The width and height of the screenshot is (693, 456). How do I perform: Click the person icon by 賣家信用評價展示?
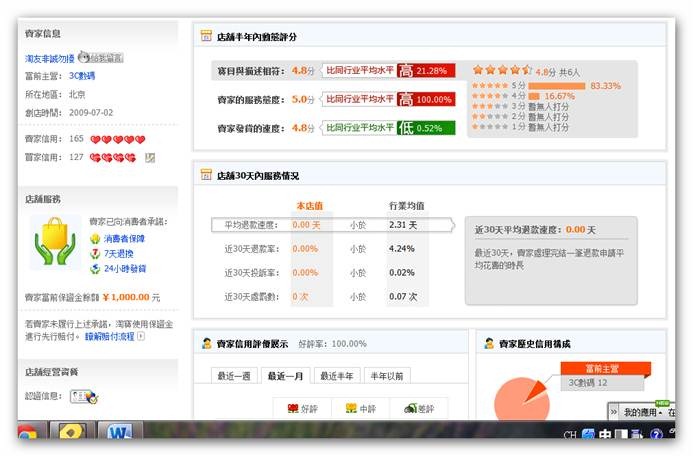pos(206,343)
